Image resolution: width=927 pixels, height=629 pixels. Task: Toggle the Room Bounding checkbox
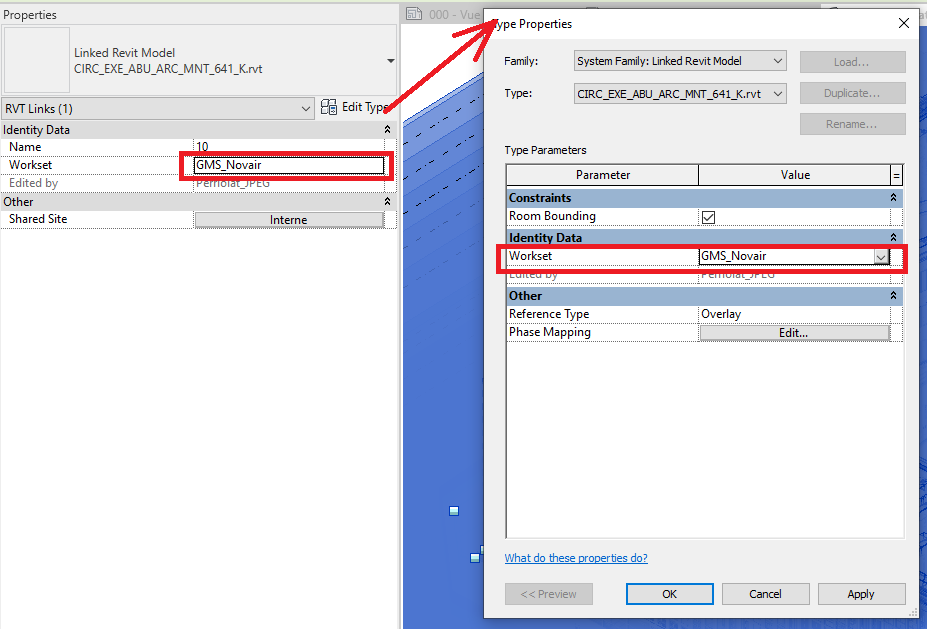[x=709, y=216]
